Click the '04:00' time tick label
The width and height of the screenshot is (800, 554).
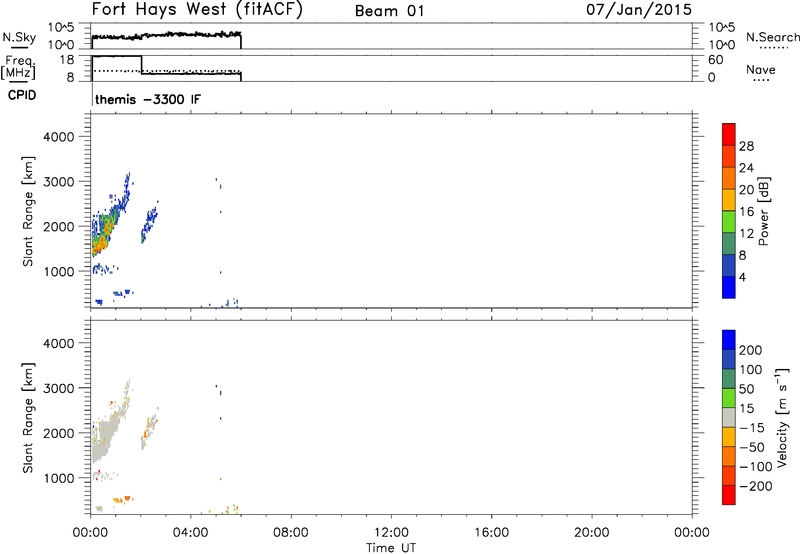(x=191, y=533)
